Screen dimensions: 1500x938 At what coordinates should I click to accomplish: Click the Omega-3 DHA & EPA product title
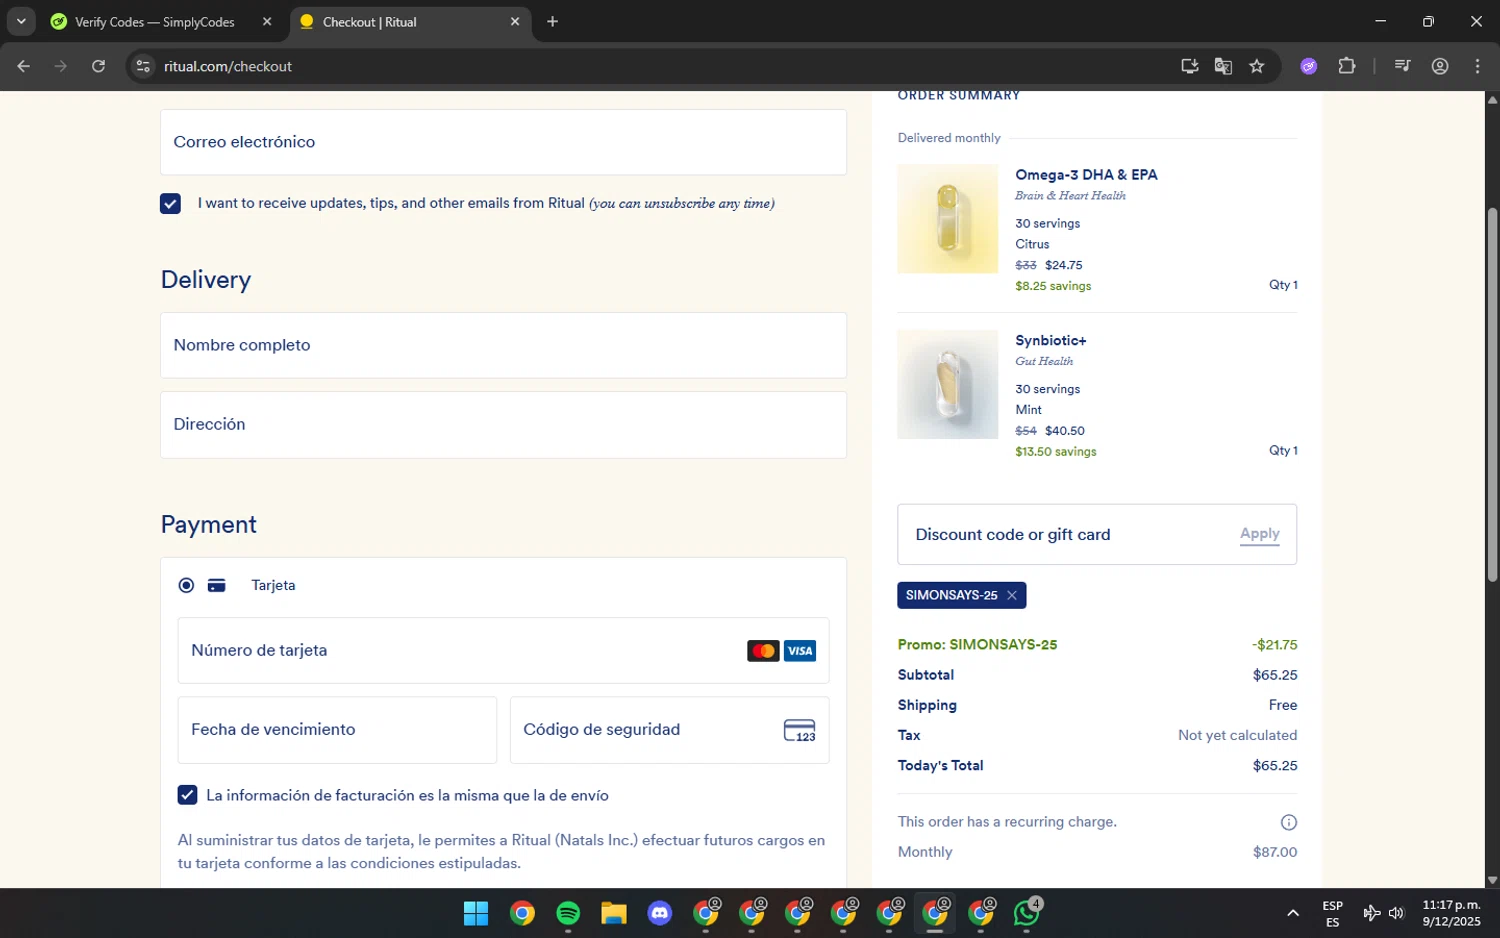(x=1086, y=175)
